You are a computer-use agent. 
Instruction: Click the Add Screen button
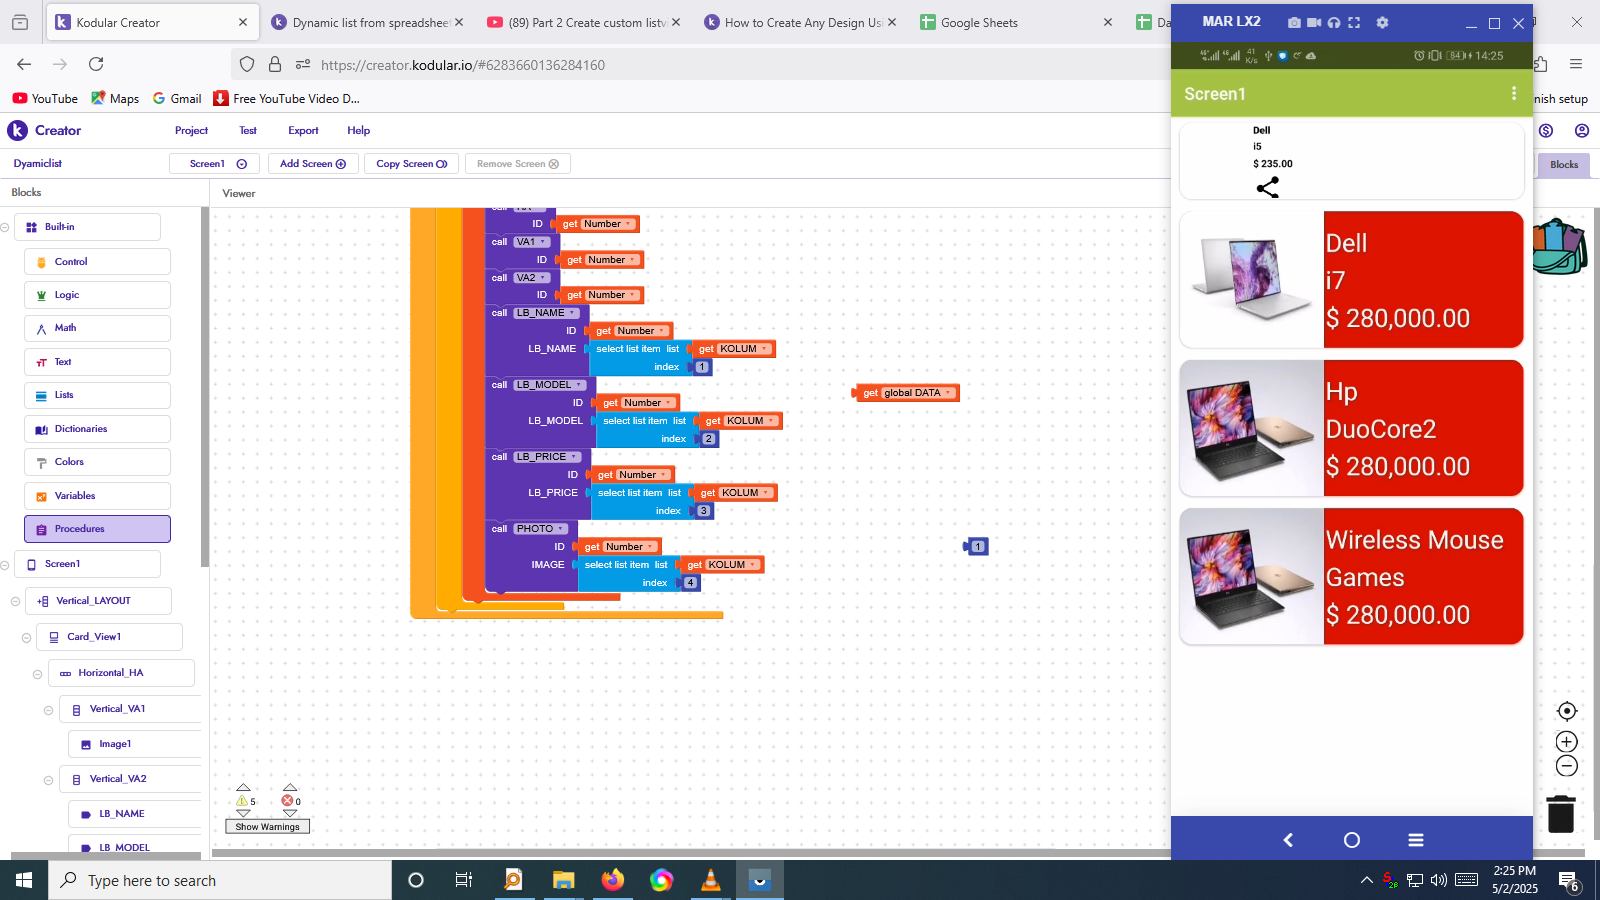click(312, 164)
